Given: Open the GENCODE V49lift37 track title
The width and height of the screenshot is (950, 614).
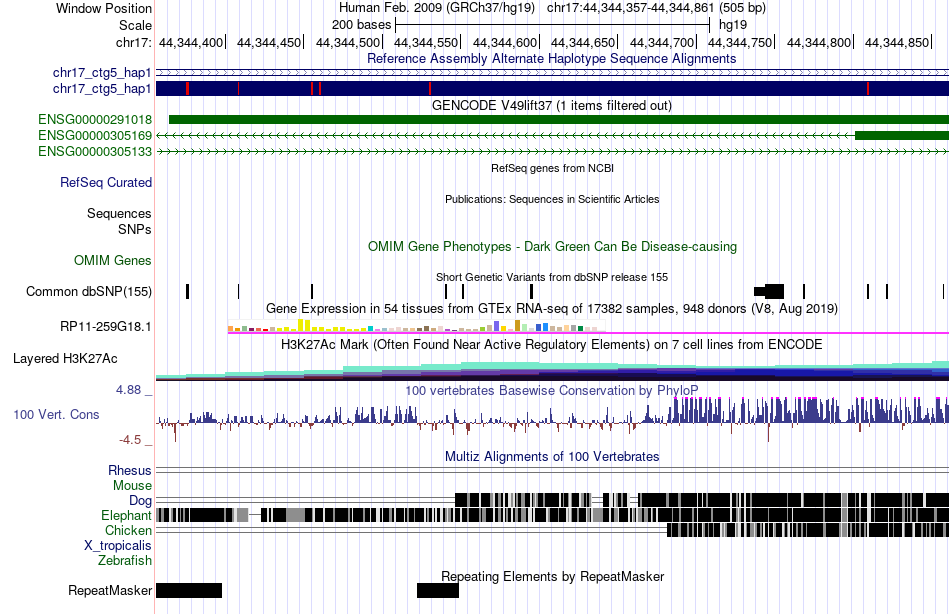Looking at the screenshot, I should tap(552, 105).
